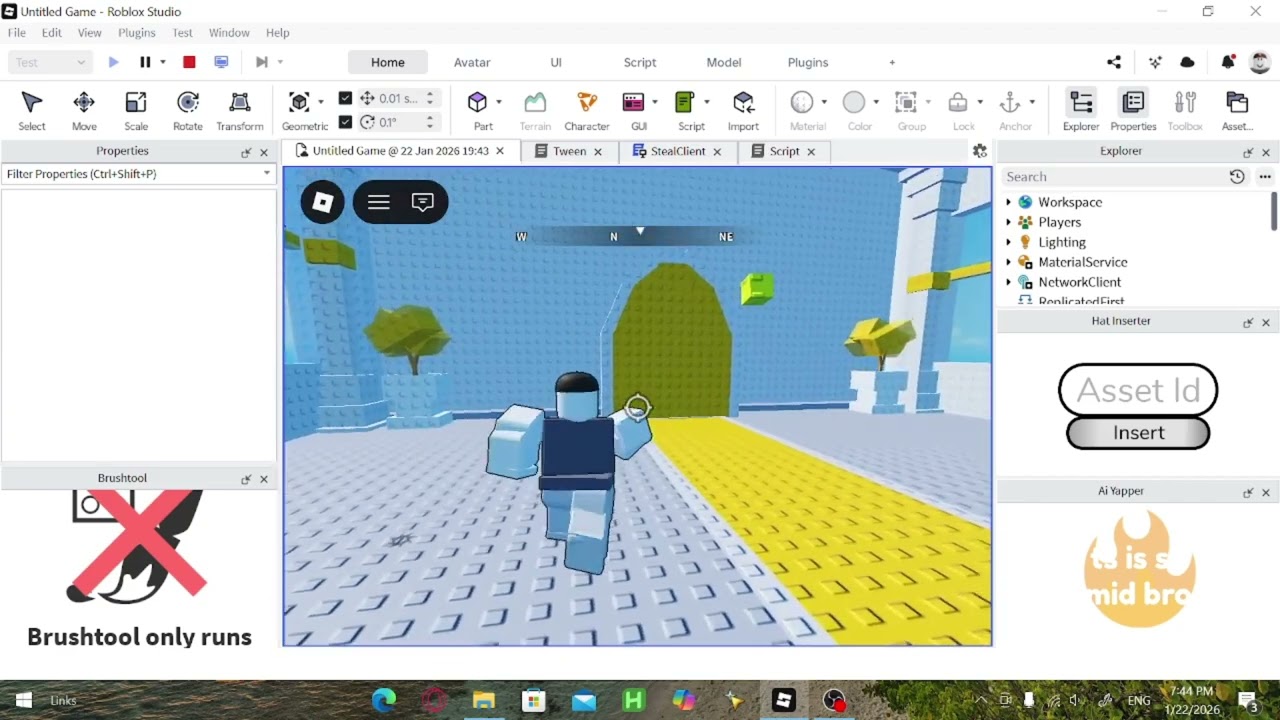The width and height of the screenshot is (1280, 720).
Task: Select the Move tool
Action: tap(84, 110)
